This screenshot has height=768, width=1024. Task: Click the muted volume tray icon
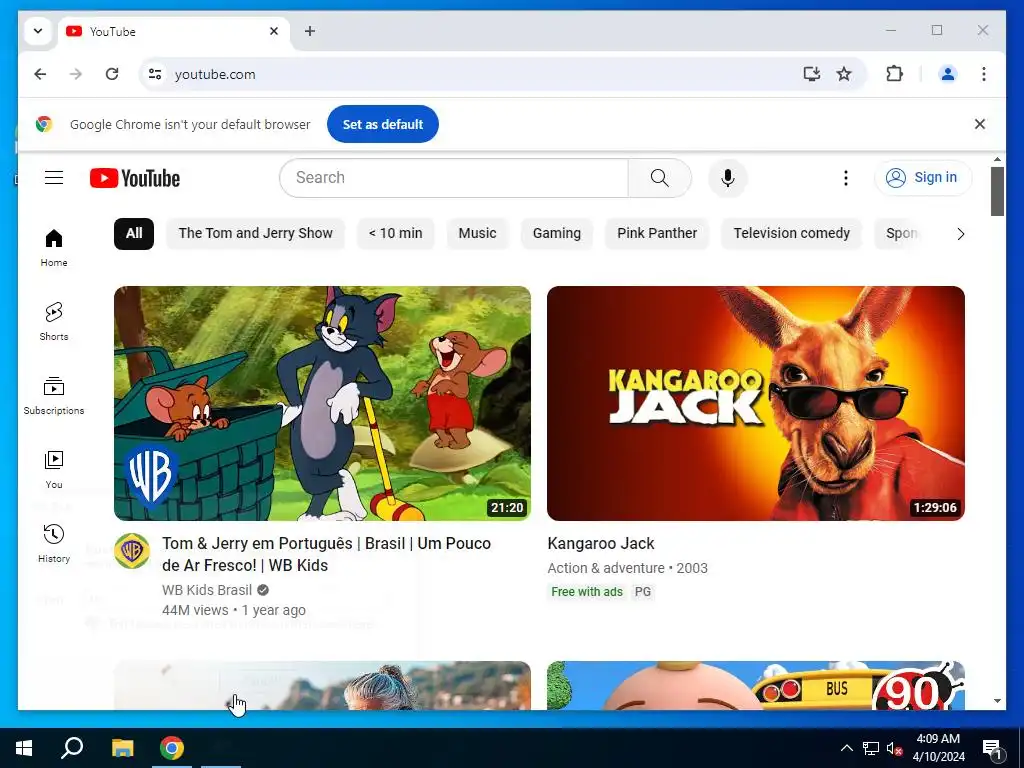894,748
